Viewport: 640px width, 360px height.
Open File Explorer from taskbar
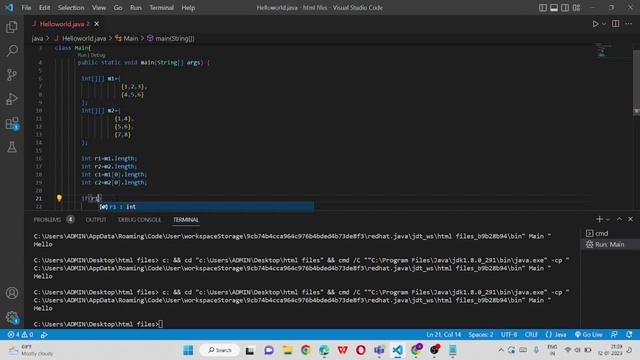pos(287,350)
